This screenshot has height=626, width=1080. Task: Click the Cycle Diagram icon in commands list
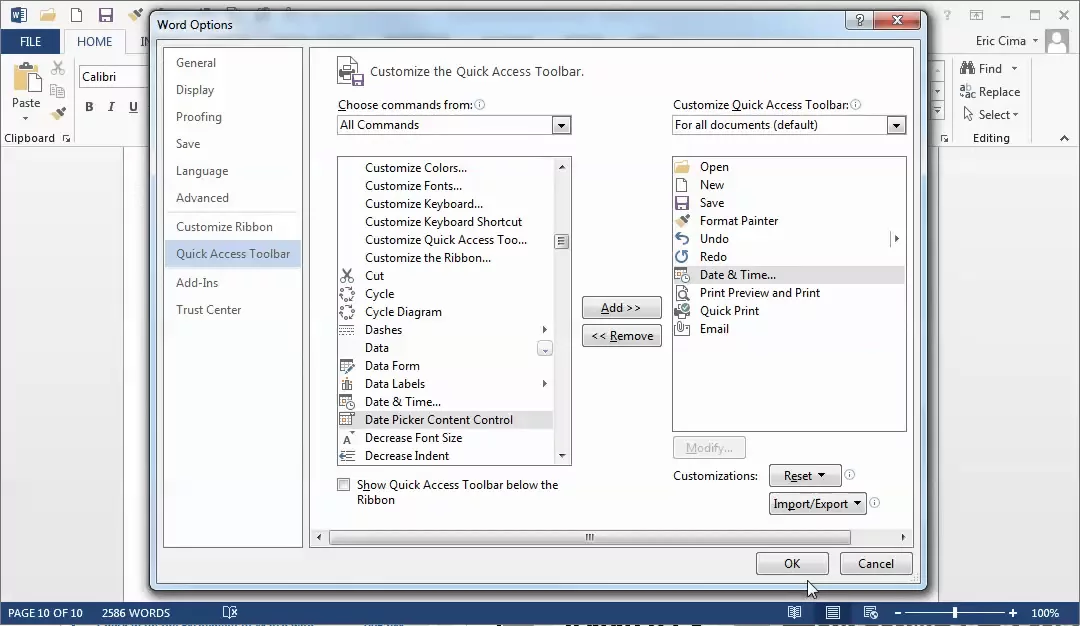pos(347,312)
